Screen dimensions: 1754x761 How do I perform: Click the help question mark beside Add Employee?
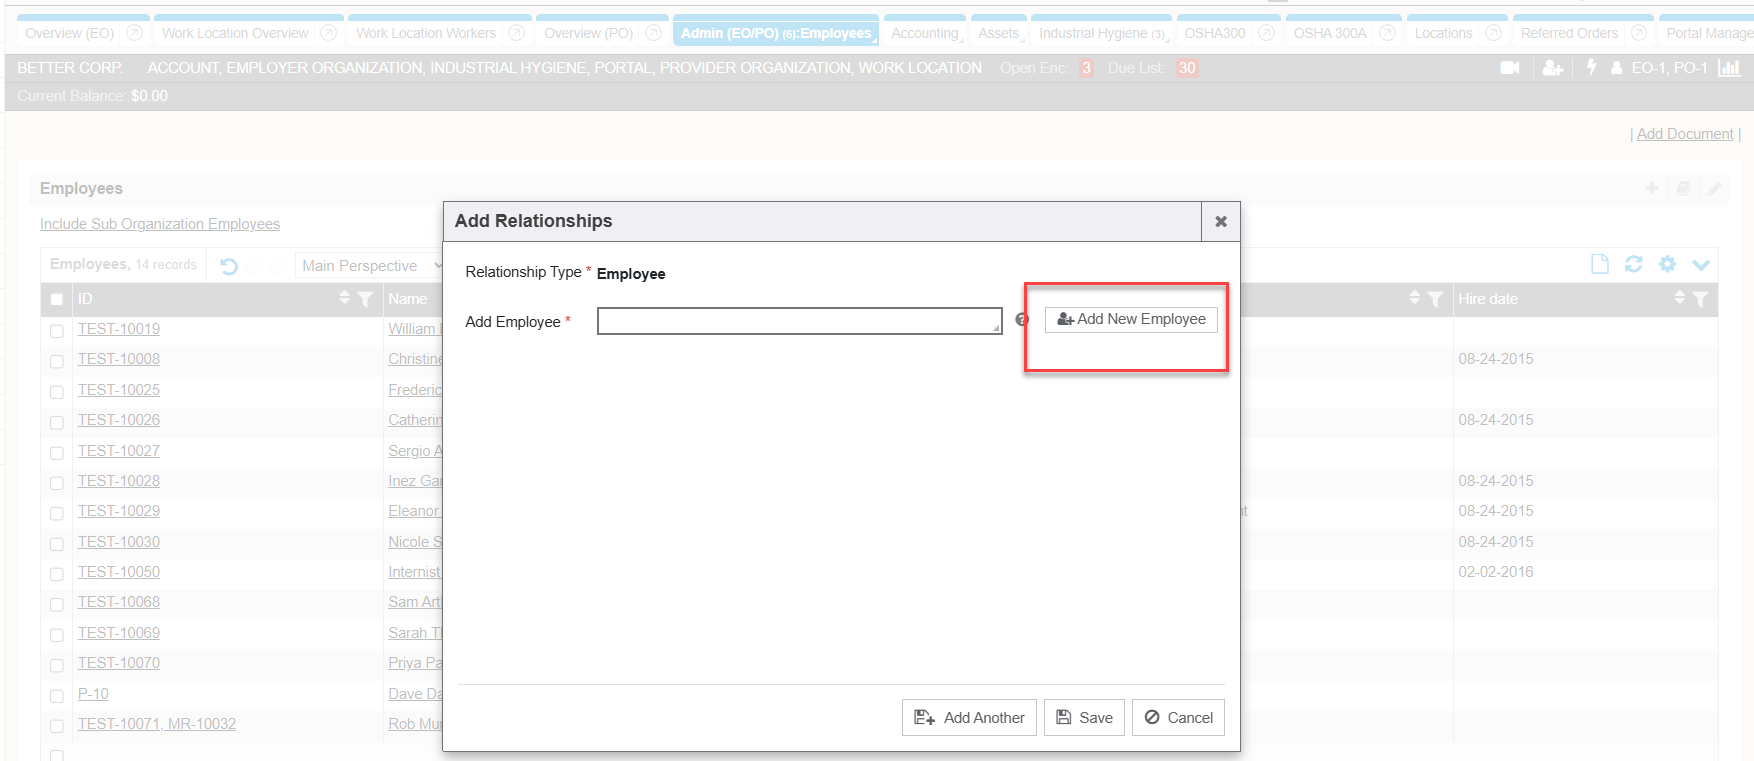point(1022,320)
